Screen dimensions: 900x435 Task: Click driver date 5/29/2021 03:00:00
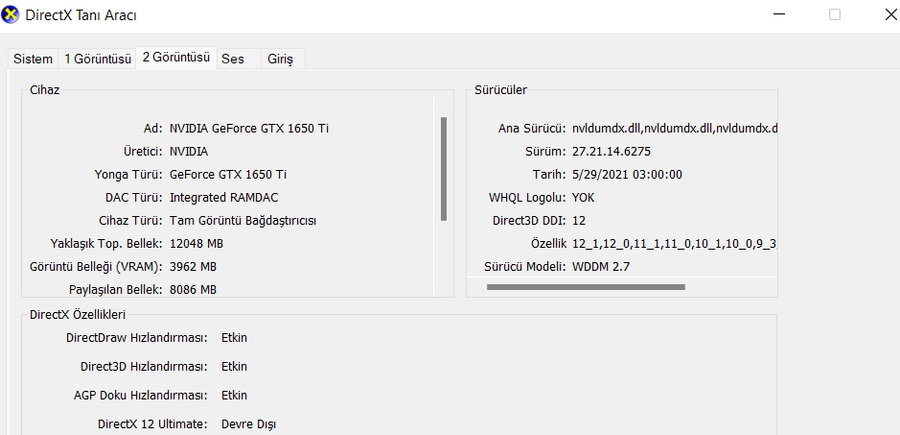(x=627, y=174)
